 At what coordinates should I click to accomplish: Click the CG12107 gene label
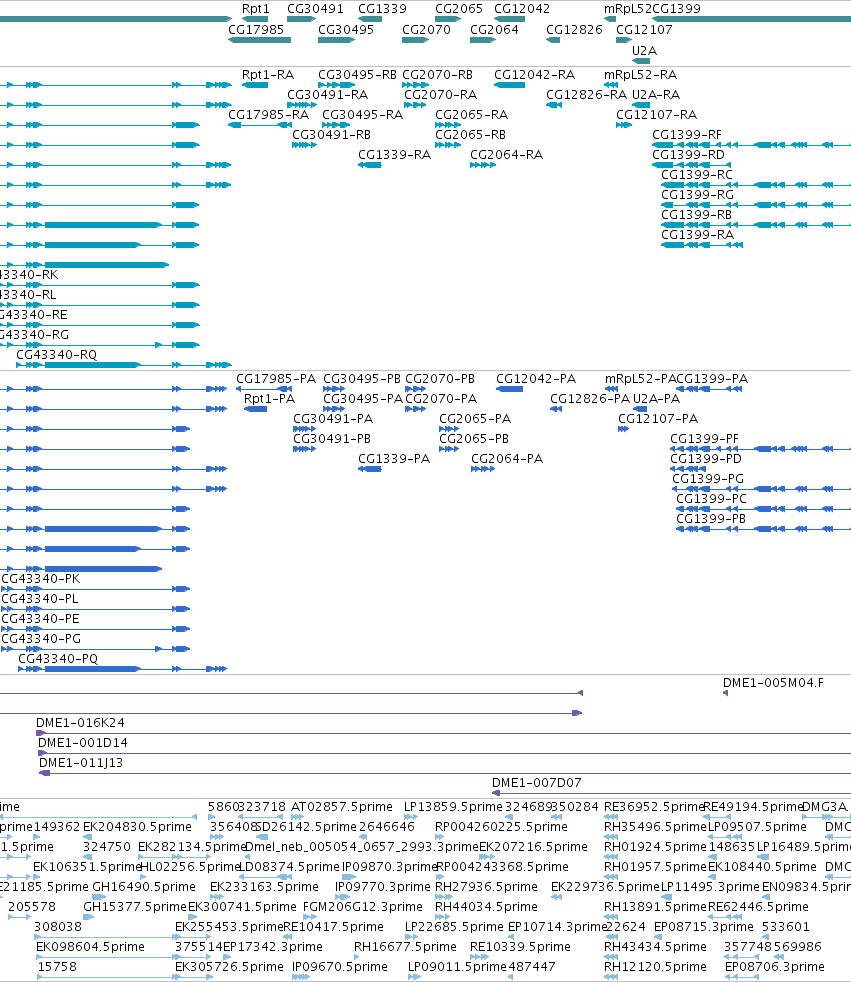pyautogui.click(x=644, y=29)
